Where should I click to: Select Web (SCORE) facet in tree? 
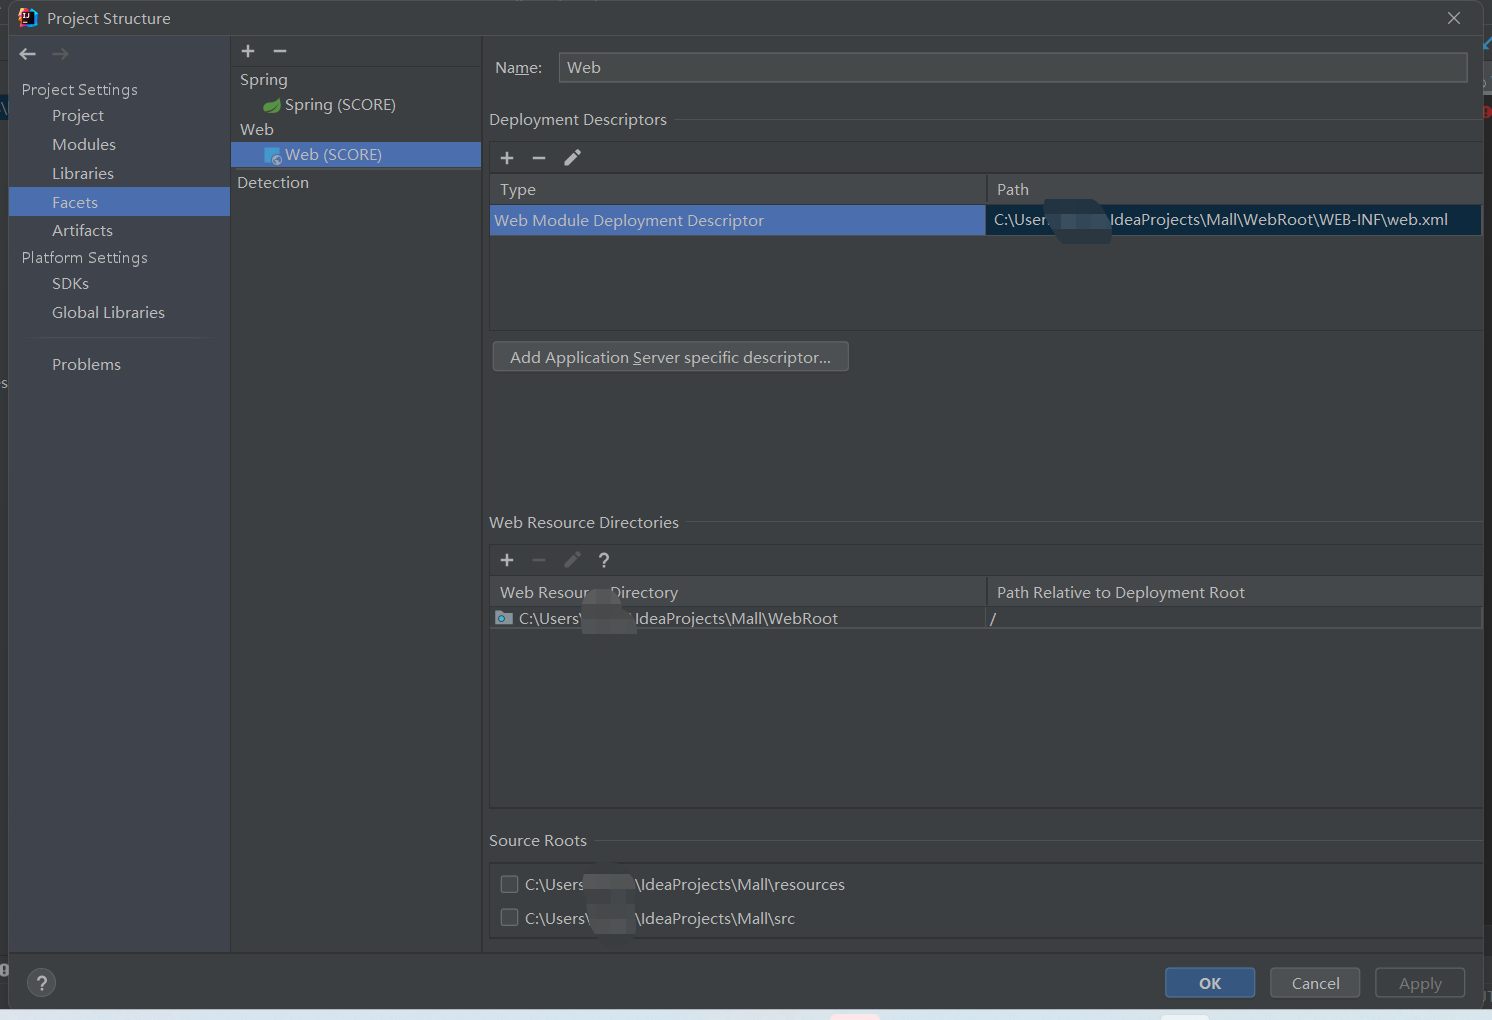pyautogui.click(x=333, y=155)
